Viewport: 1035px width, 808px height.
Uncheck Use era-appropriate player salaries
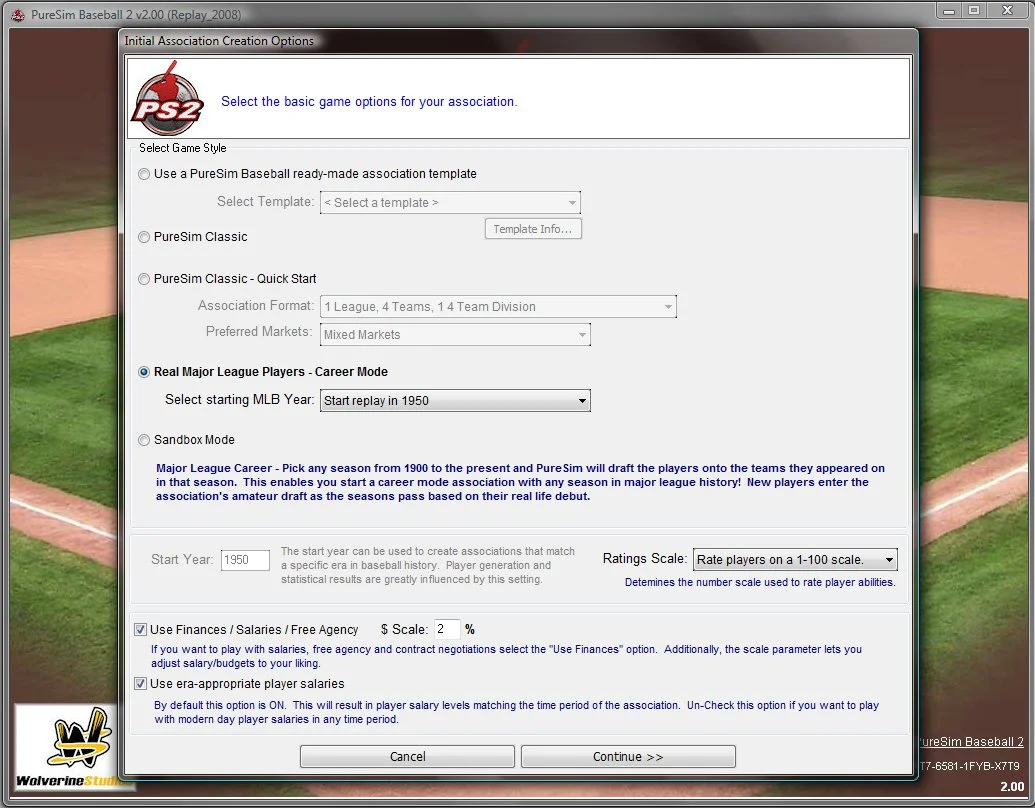[141, 684]
